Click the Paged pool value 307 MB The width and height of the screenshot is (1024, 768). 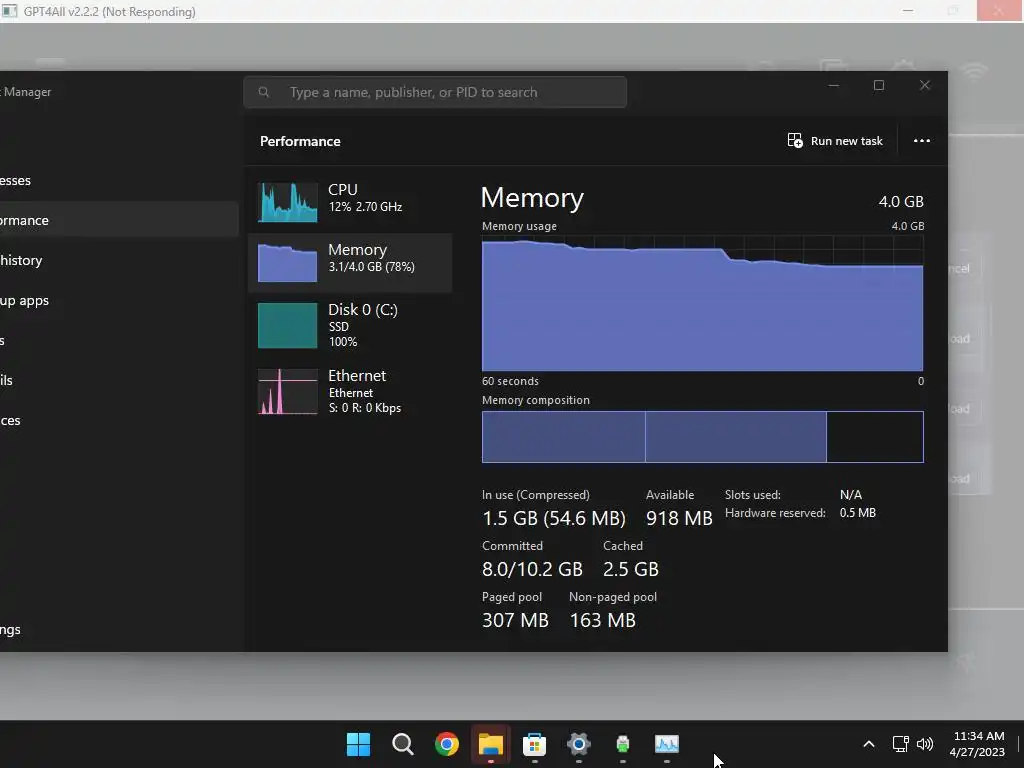pos(515,620)
